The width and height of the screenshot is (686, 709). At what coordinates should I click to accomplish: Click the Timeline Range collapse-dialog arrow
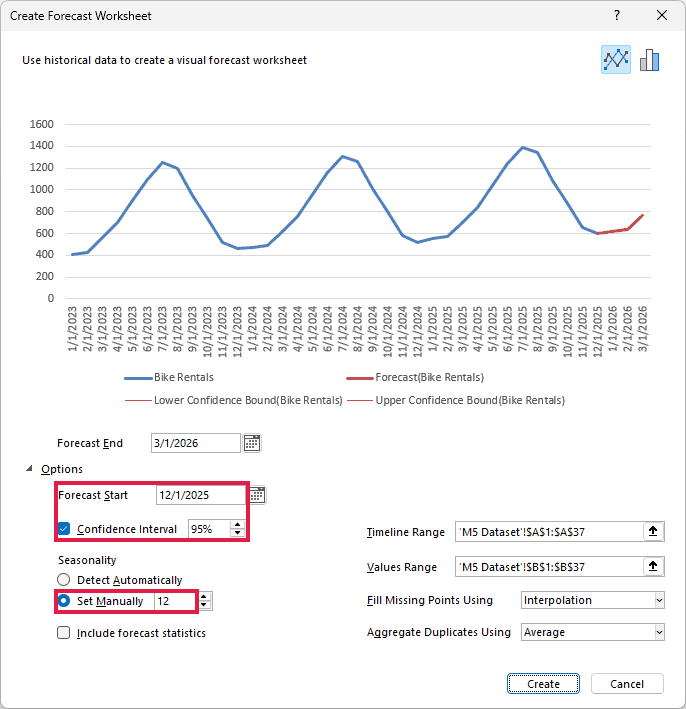coord(653,531)
